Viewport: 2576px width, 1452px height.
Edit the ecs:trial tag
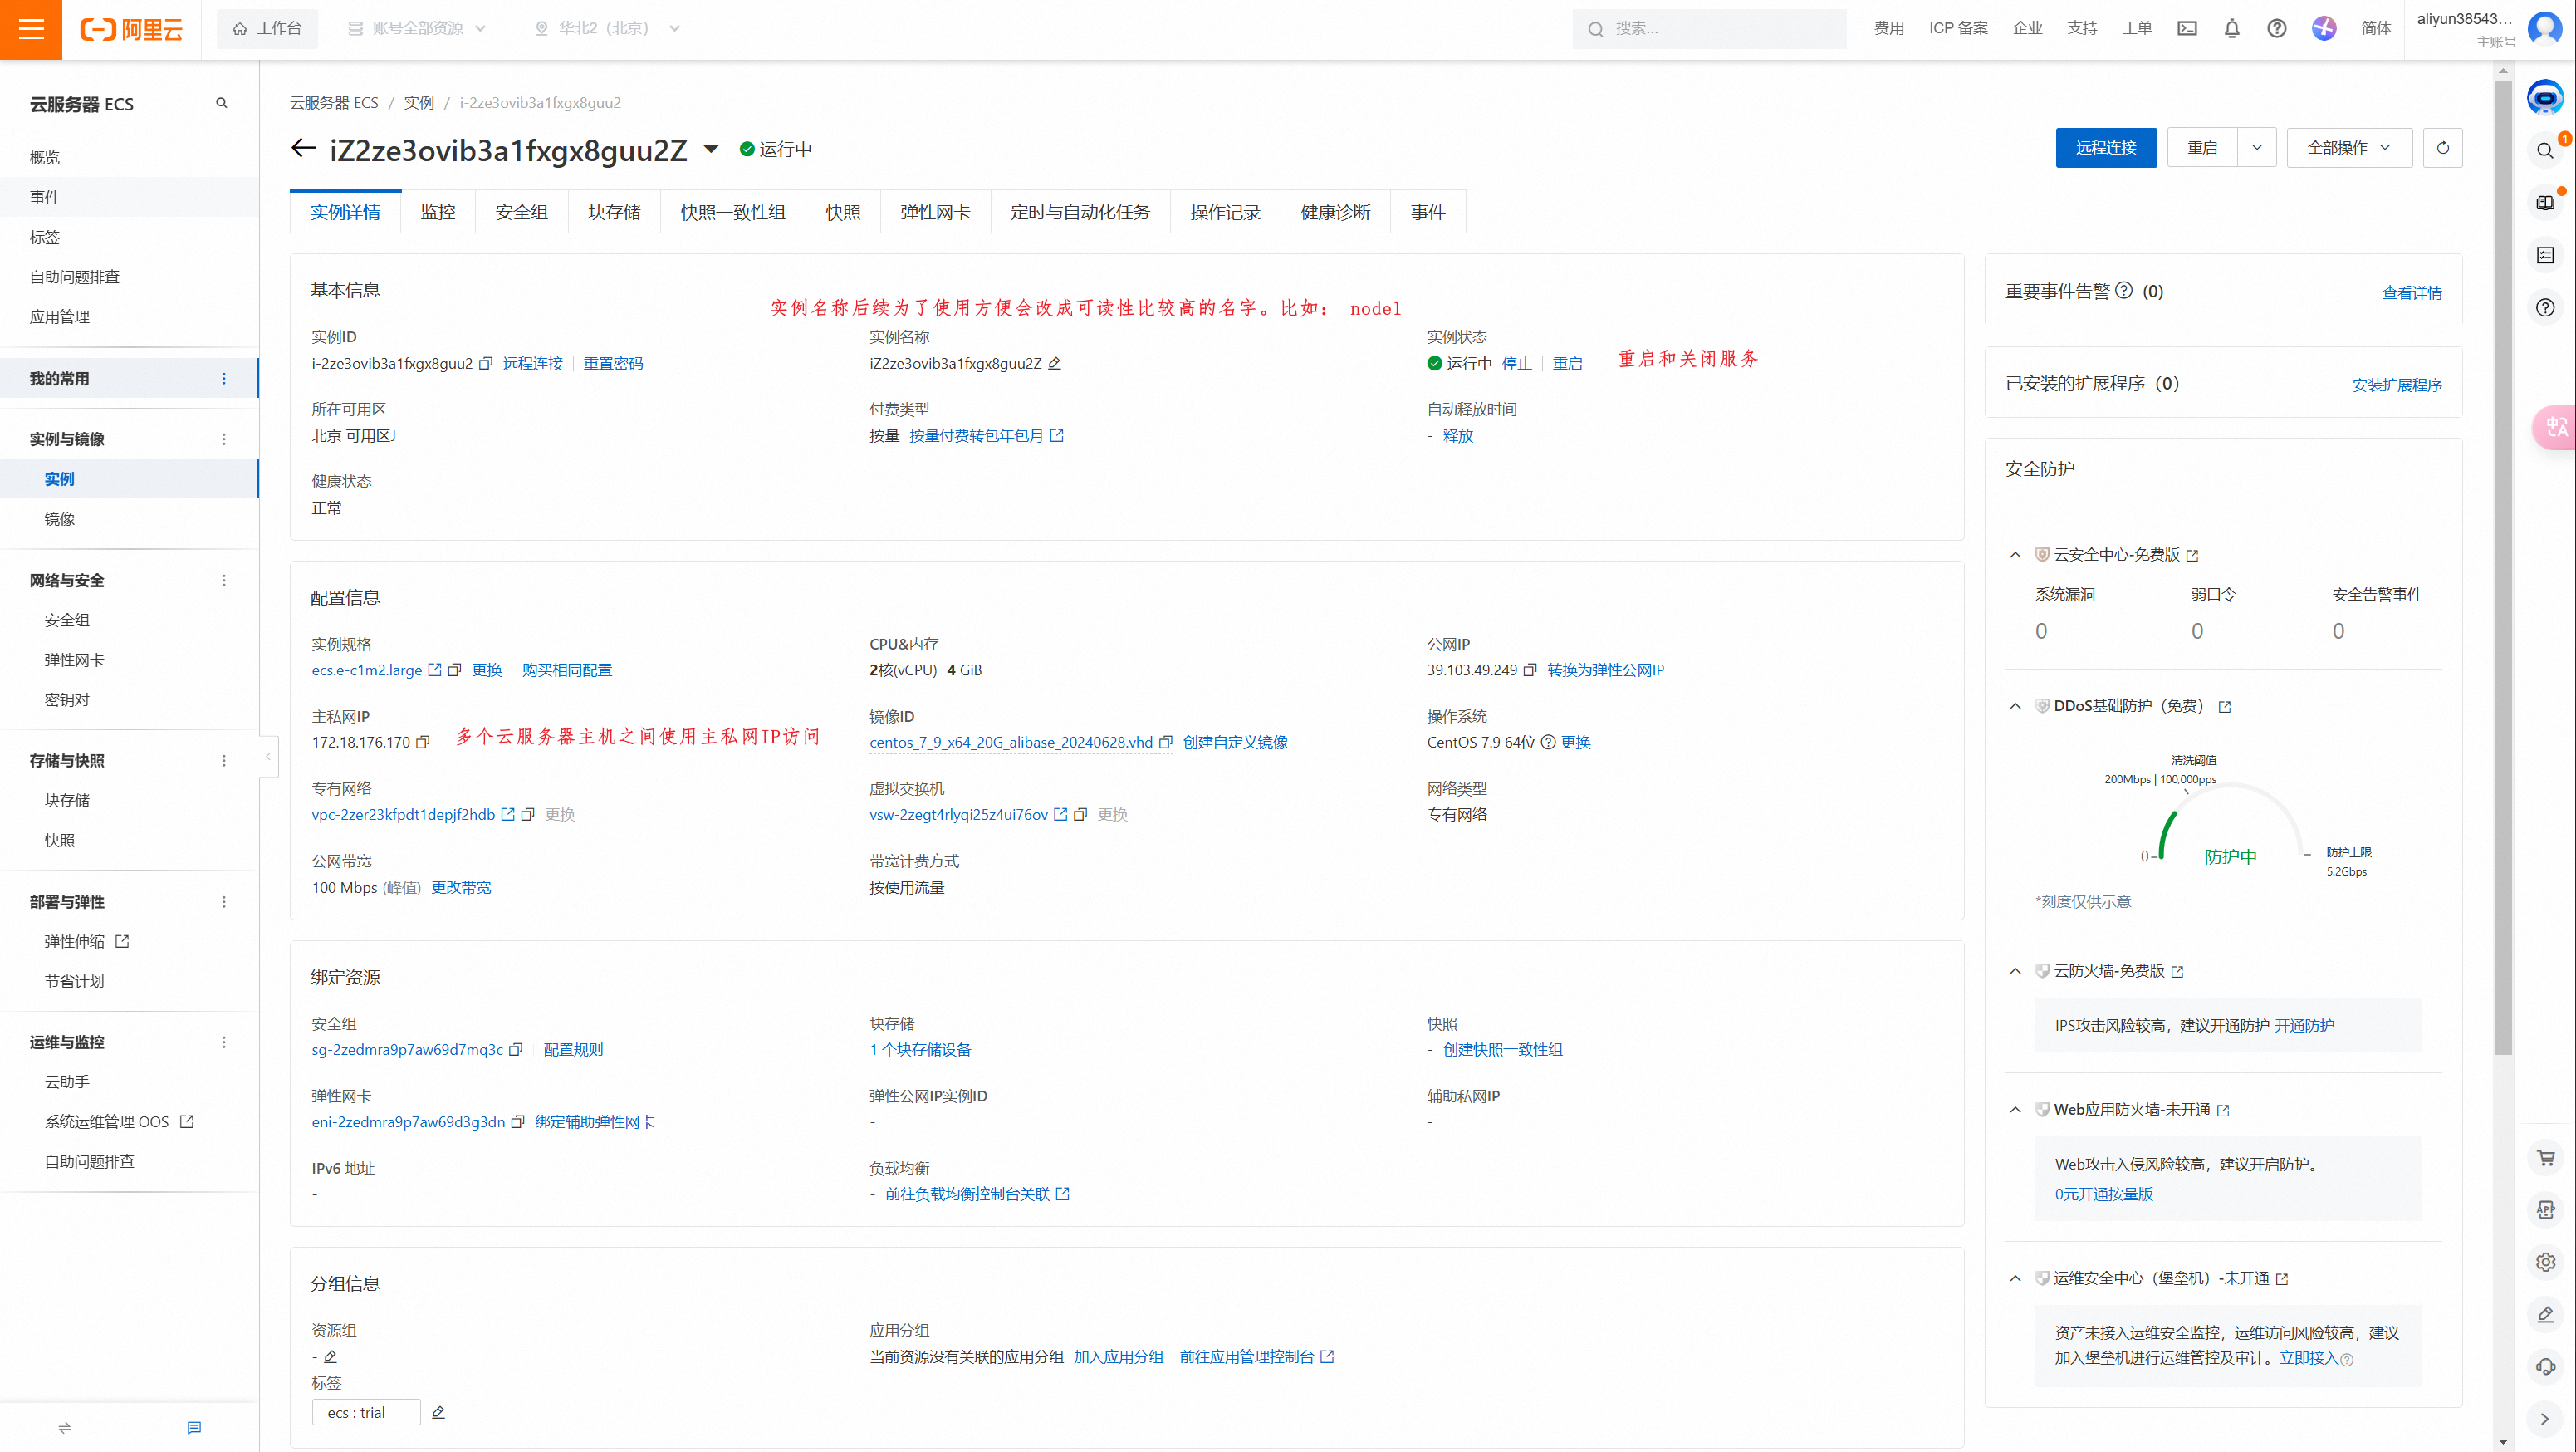438,1413
